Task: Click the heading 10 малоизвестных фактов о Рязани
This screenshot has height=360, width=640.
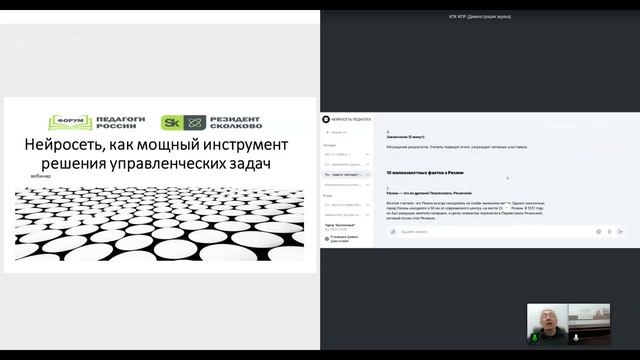Action: (425, 173)
